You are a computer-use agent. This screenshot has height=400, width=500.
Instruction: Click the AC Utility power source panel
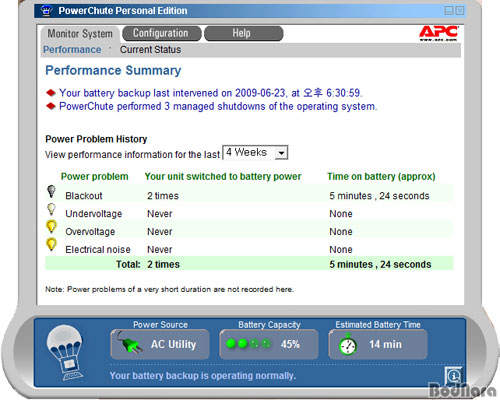[160, 344]
